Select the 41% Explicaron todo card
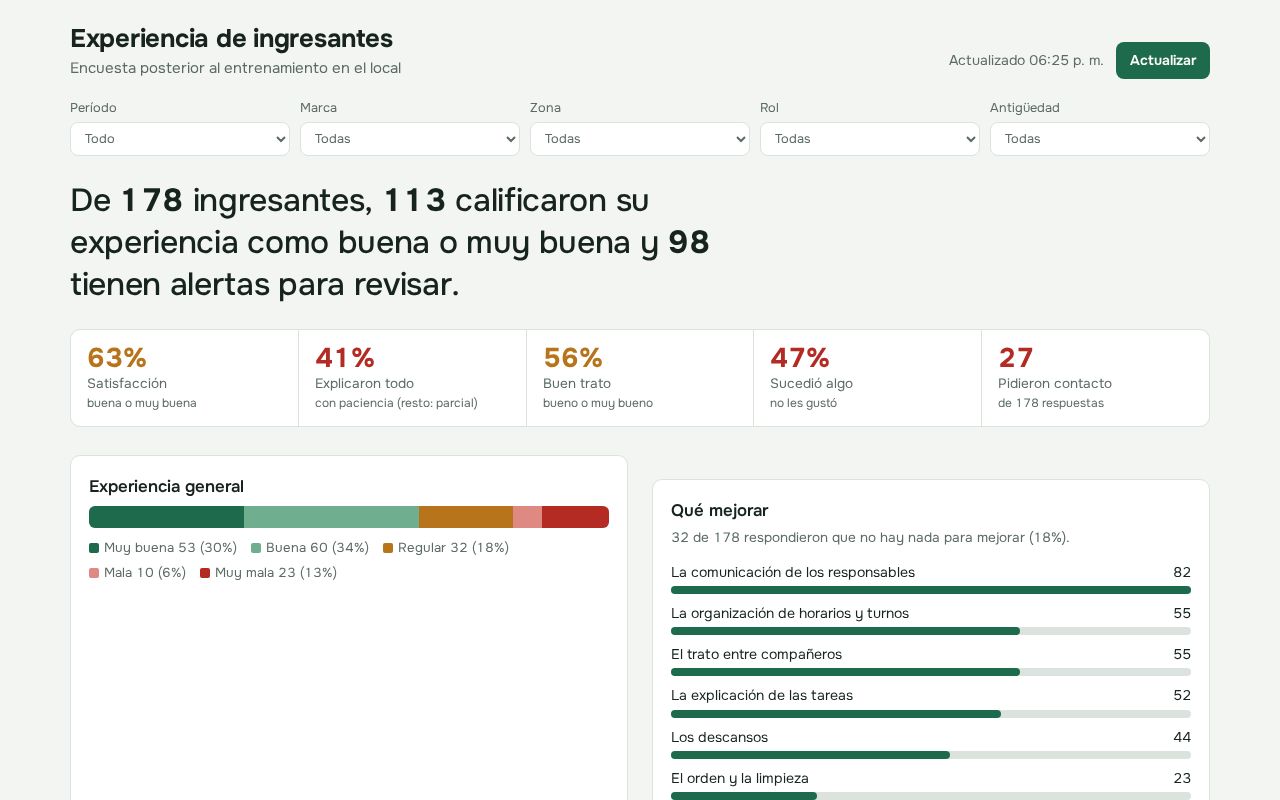The width and height of the screenshot is (1280, 800). click(412, 378)
